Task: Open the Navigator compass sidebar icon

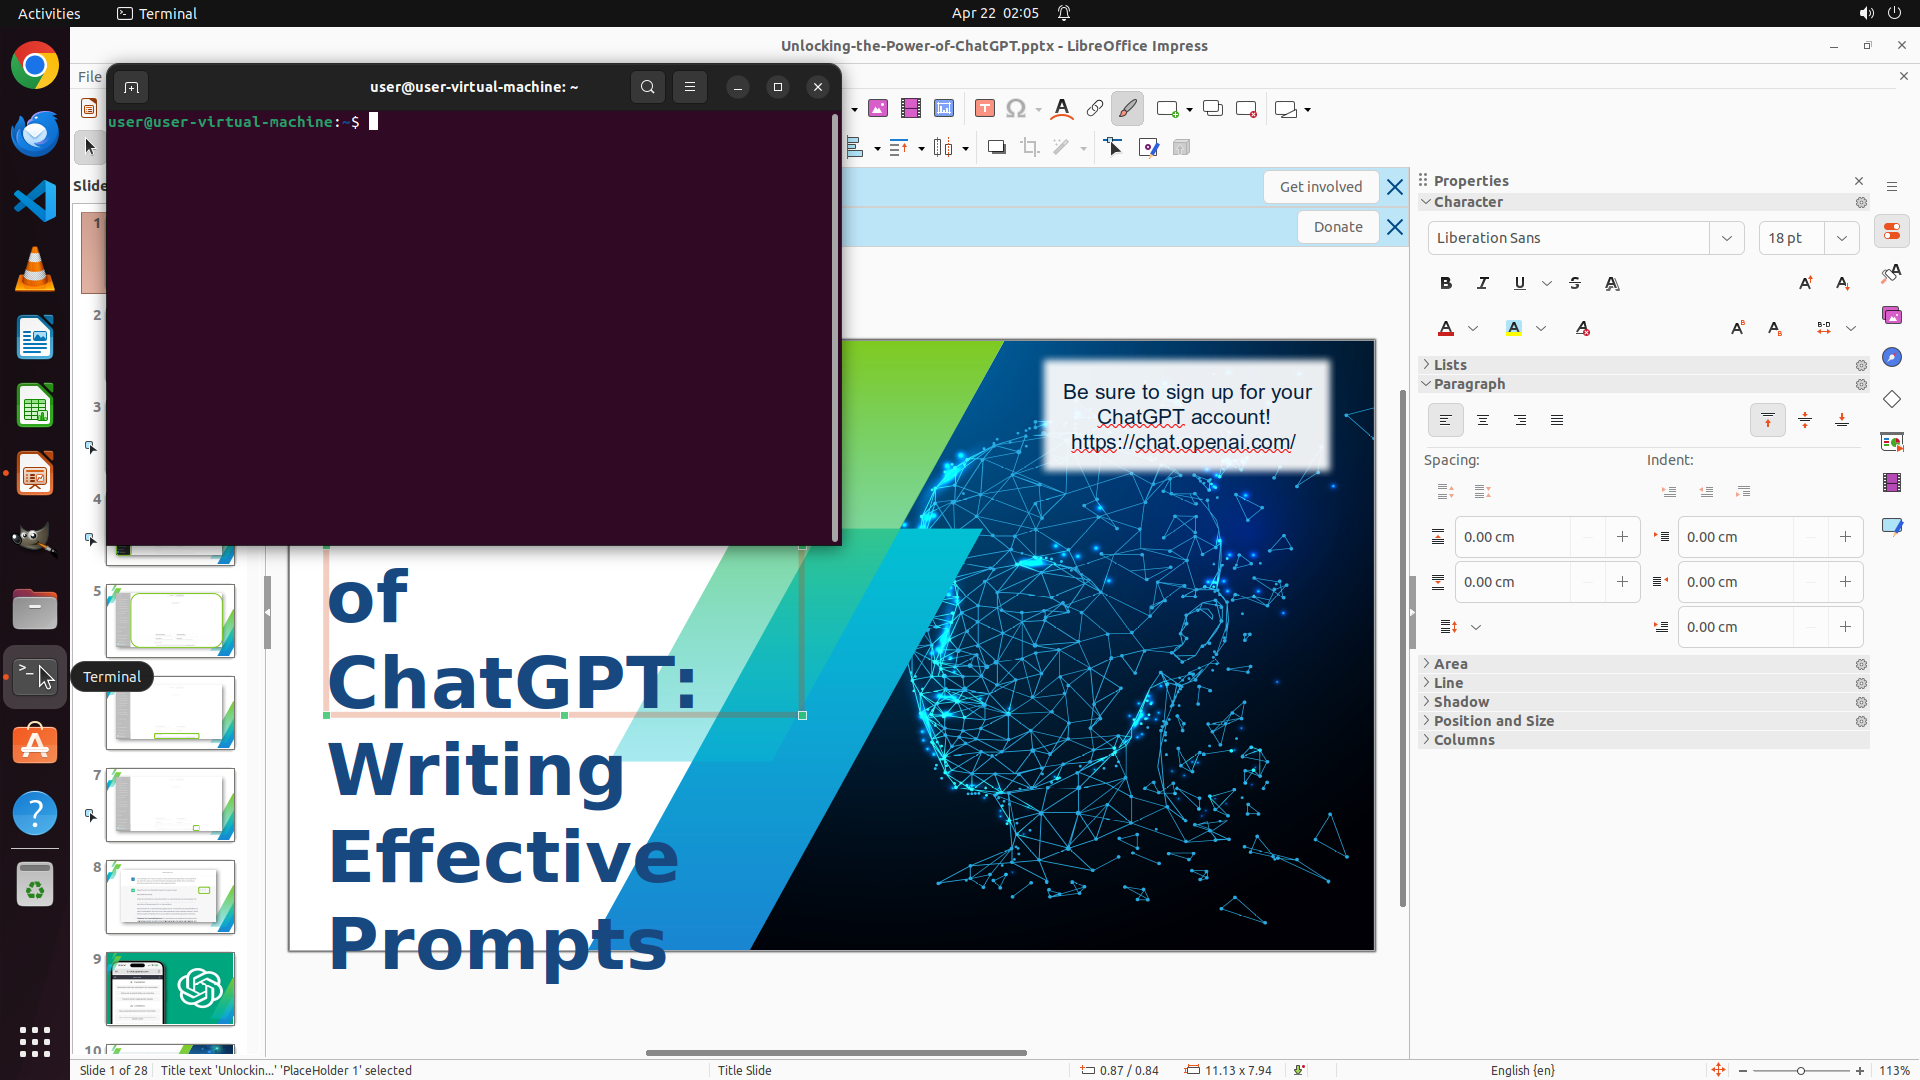Action: (x=1891, y=357)
